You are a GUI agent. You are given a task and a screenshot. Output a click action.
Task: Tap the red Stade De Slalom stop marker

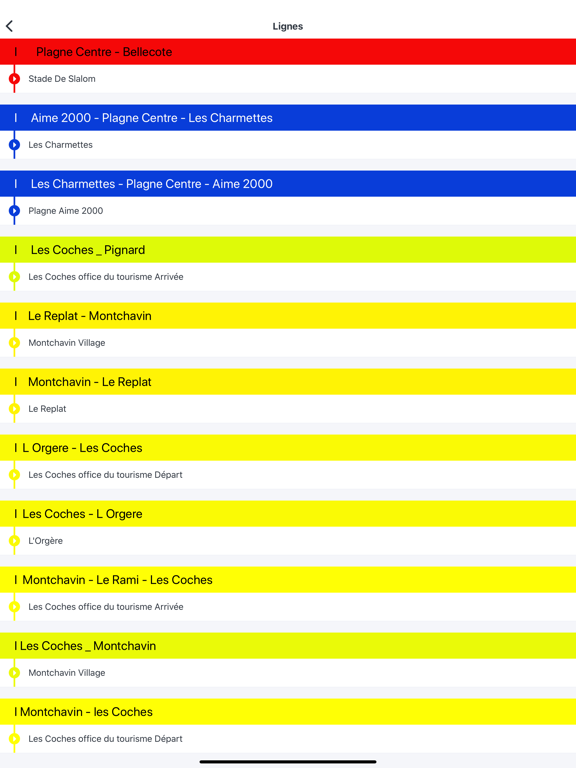tap(14, 78)
